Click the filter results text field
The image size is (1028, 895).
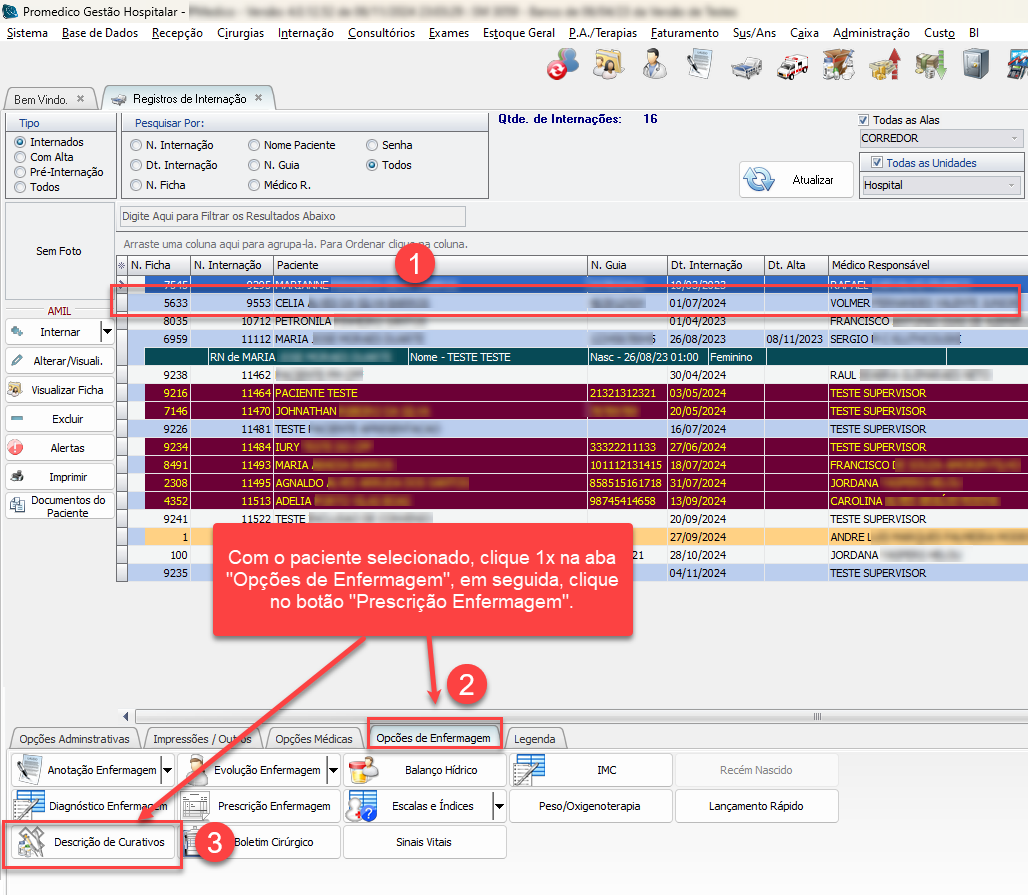click(292, 216)
